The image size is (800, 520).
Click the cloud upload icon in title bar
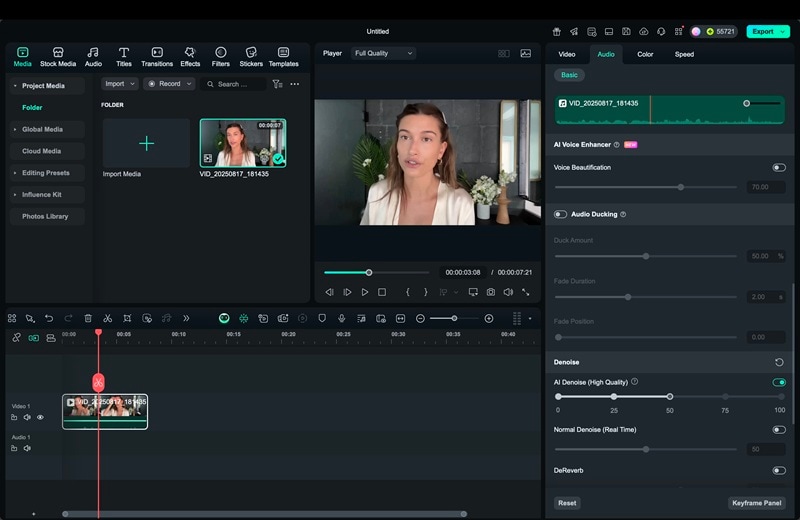(643, 32)
